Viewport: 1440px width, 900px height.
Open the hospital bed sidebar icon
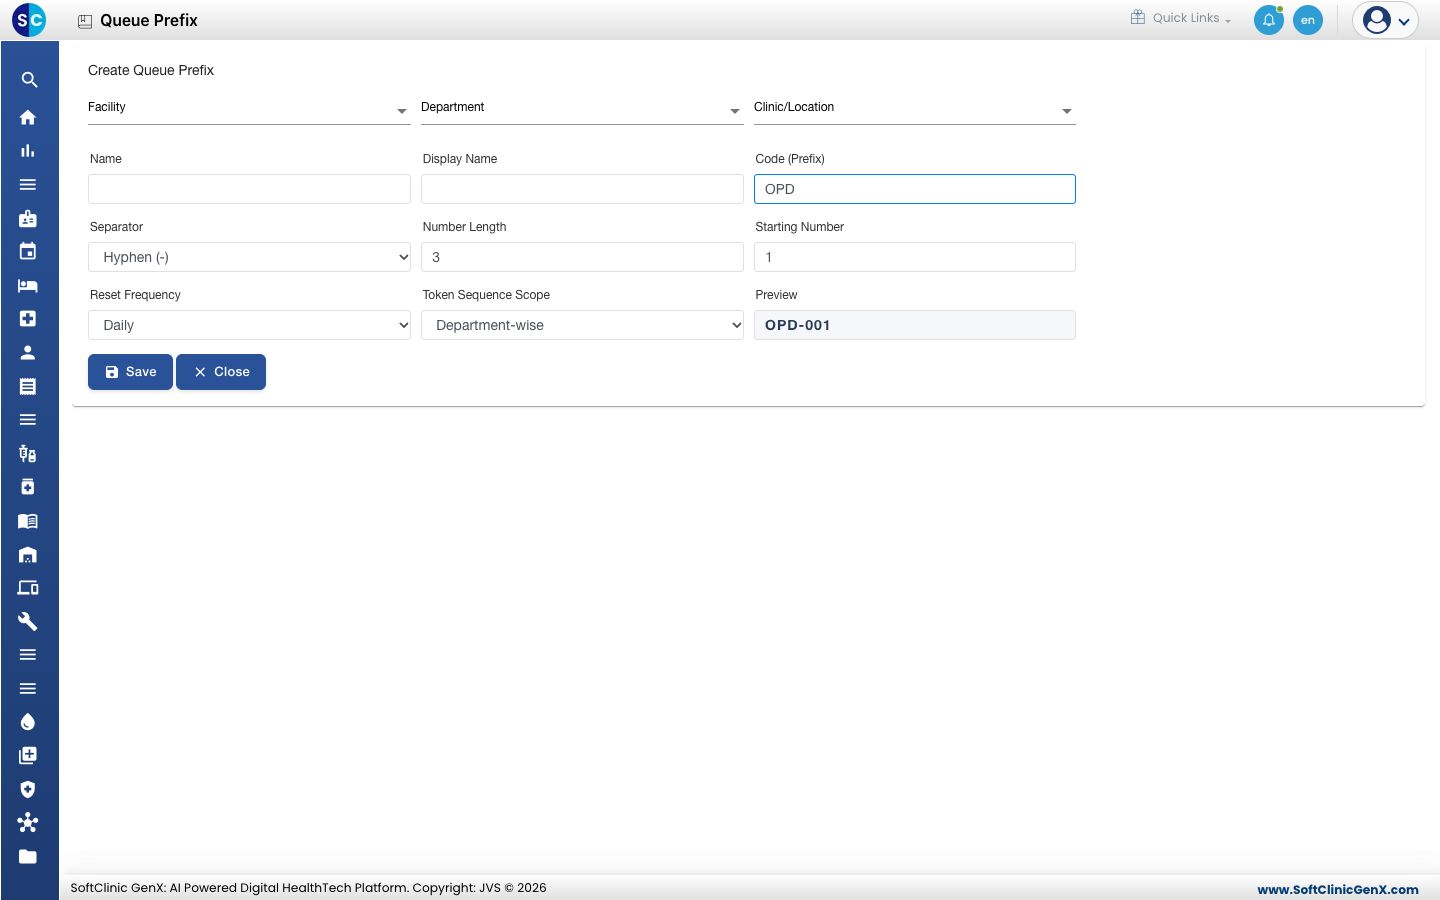point(28,285)
